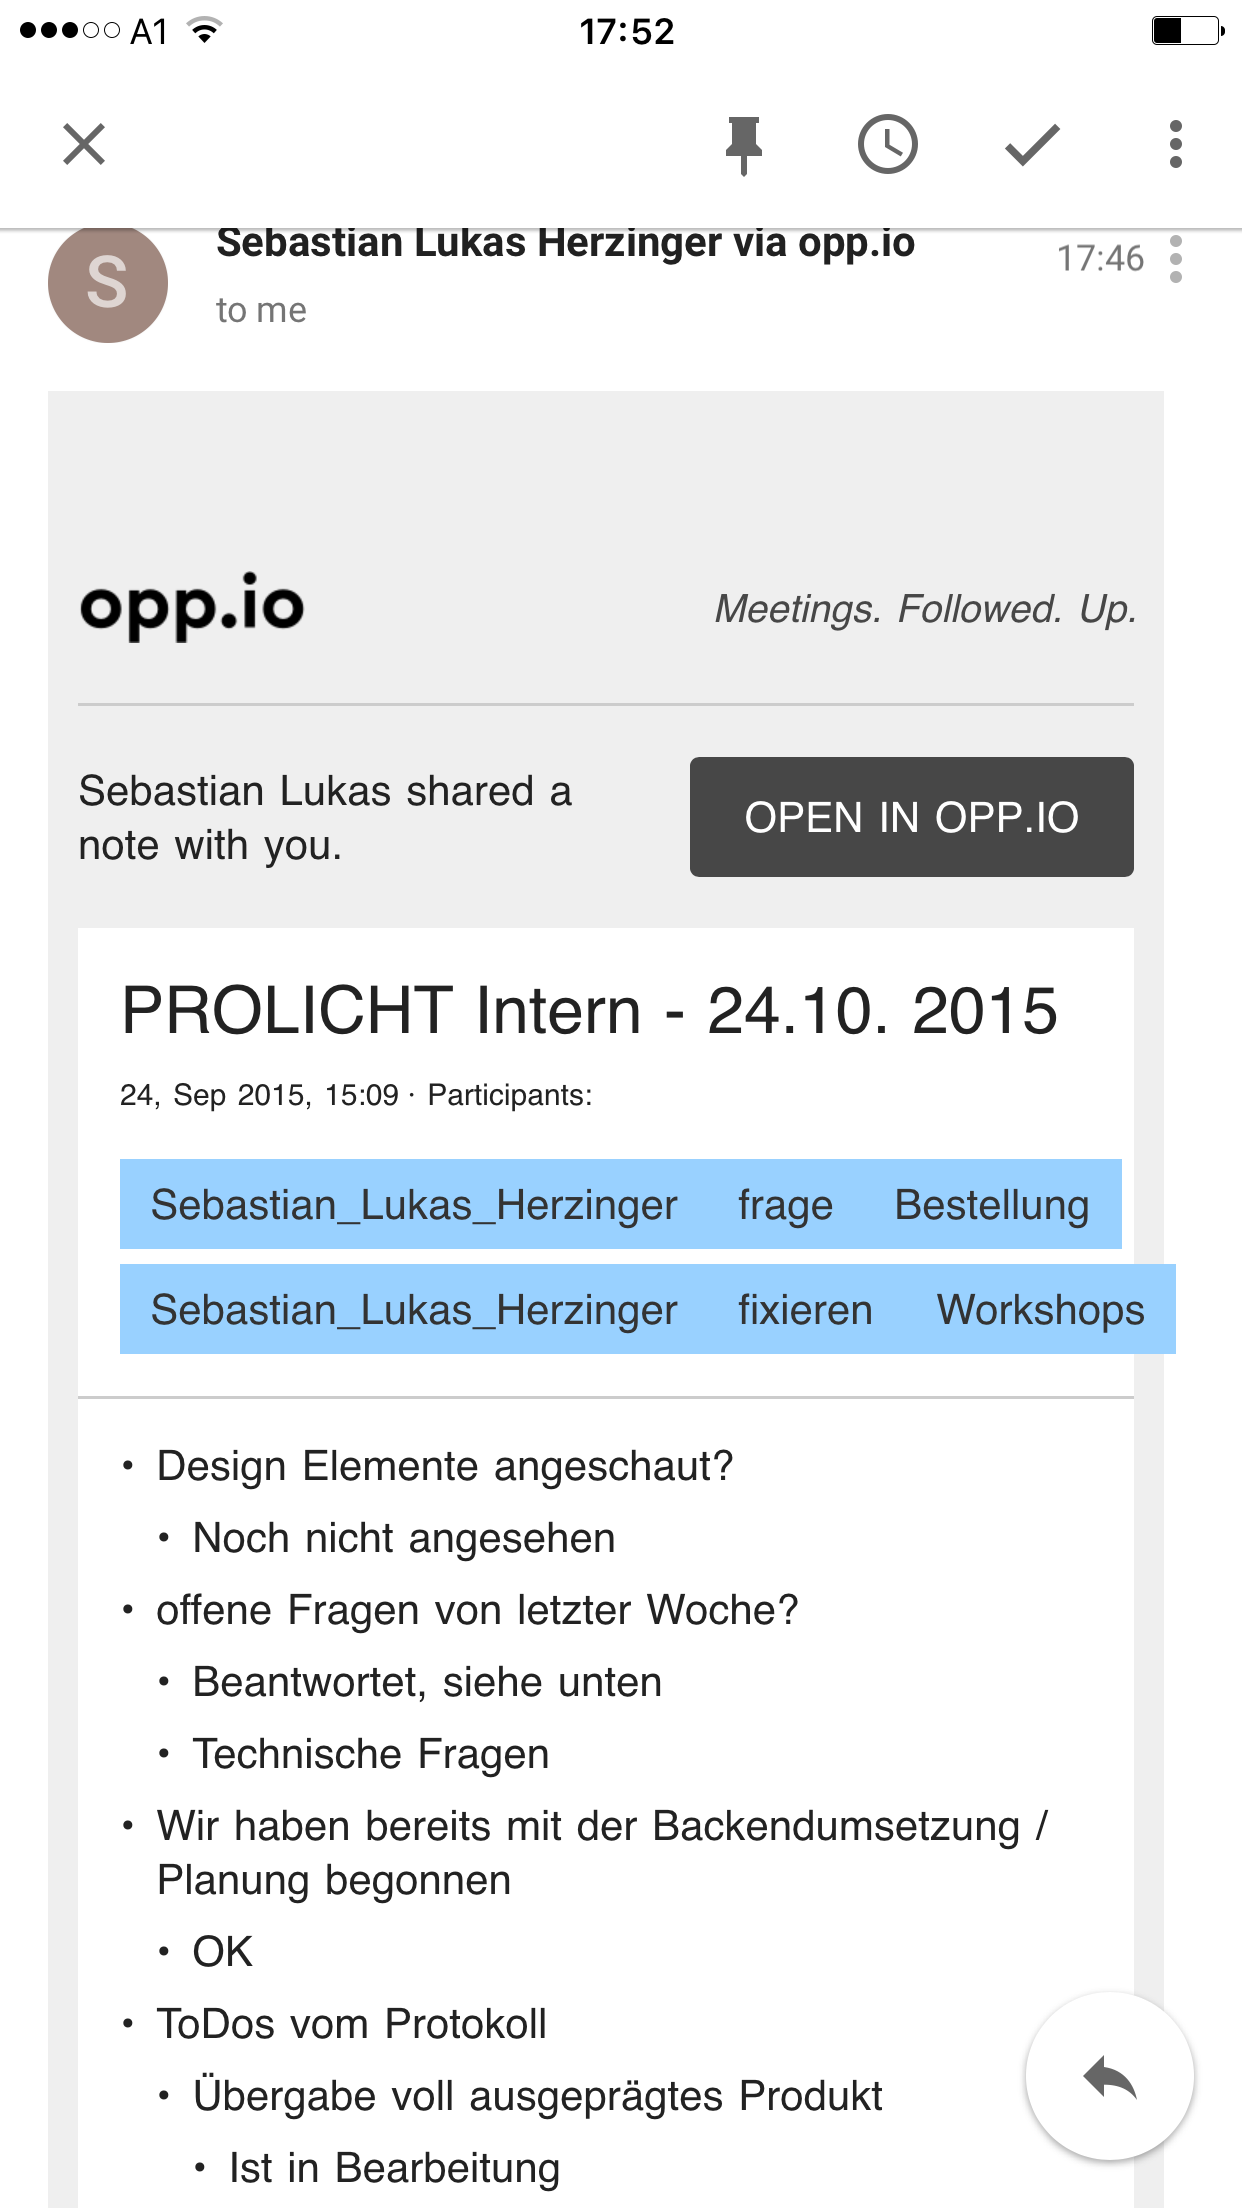Tap the Wi-Fi status icon
Image resolution: width=1242 pixels, height=2208 pixels.
204,31
